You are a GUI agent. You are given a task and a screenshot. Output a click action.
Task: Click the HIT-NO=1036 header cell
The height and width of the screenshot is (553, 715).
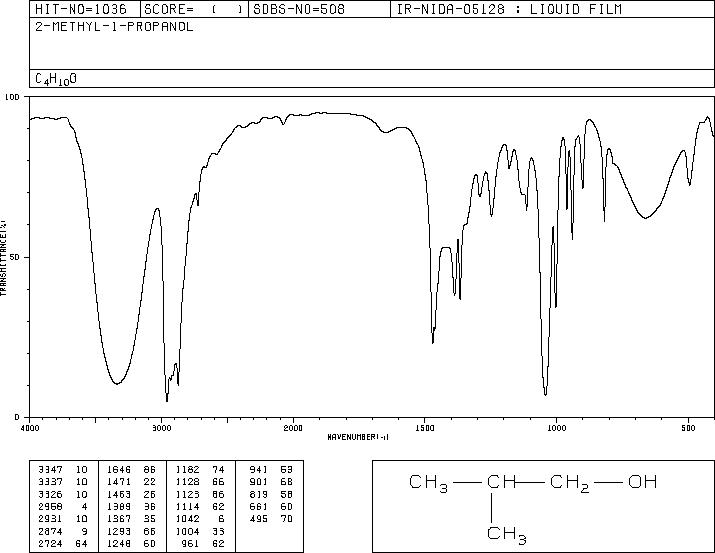click(85, 9)
